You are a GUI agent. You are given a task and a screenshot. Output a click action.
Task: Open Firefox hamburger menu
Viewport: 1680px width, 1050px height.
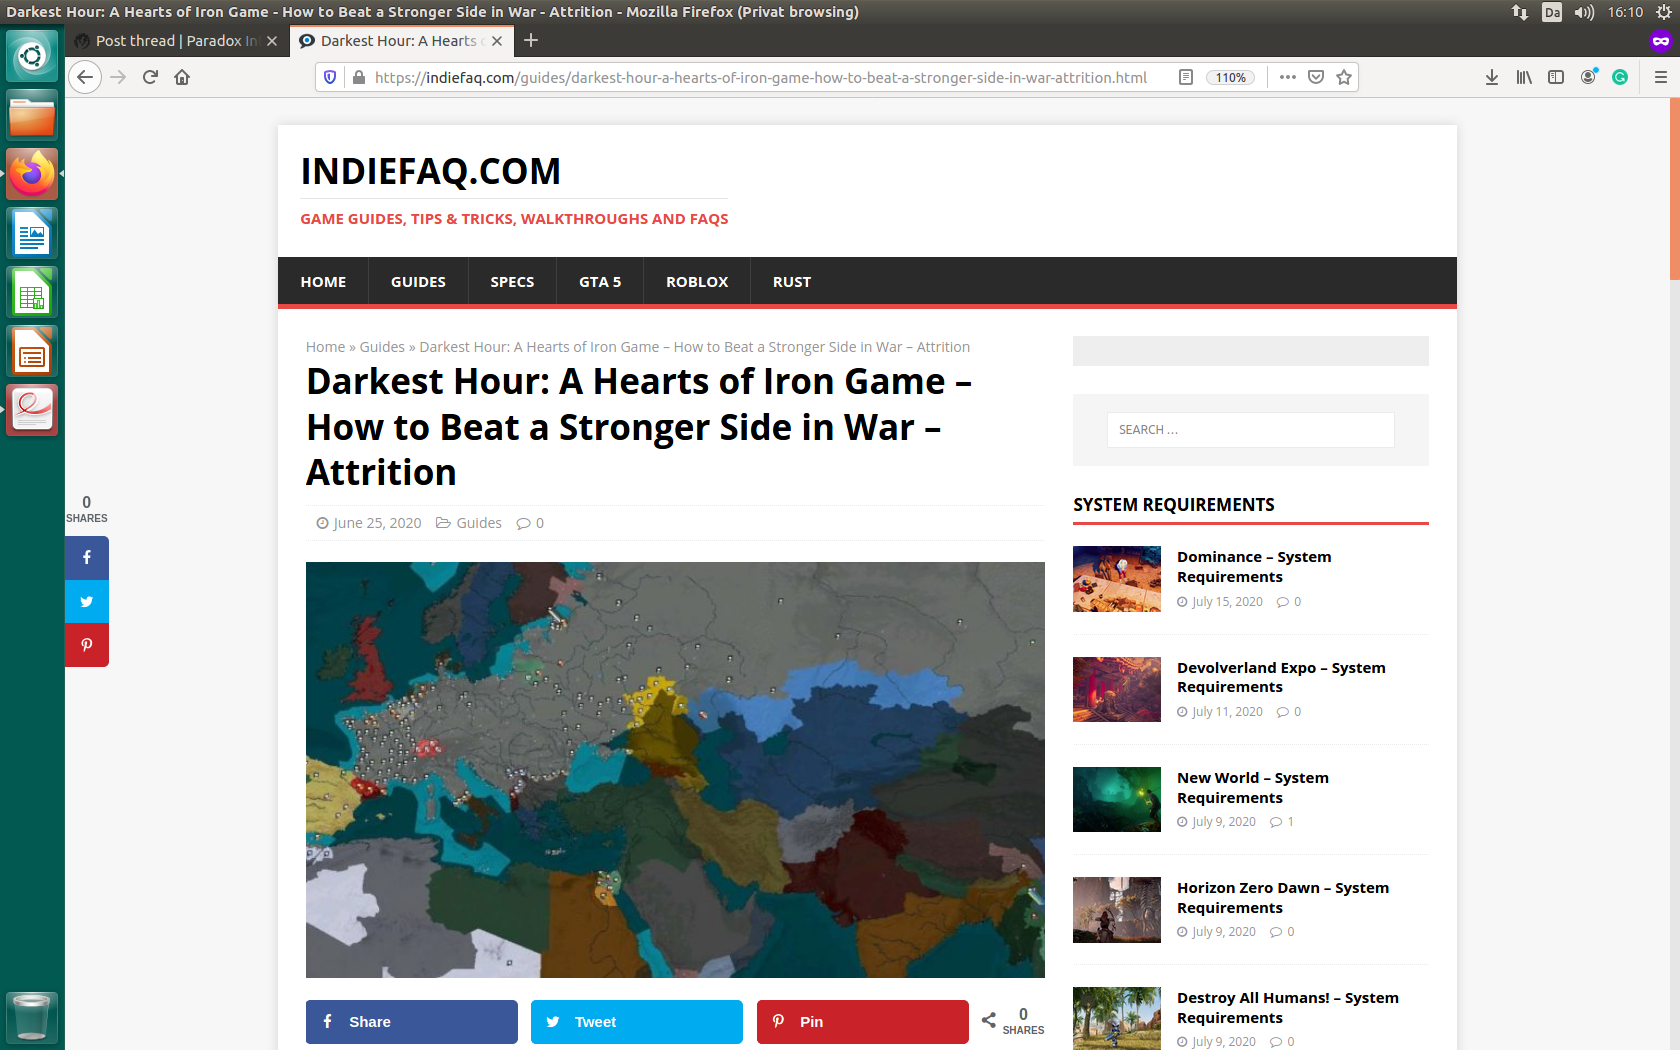click(1660, 77)
